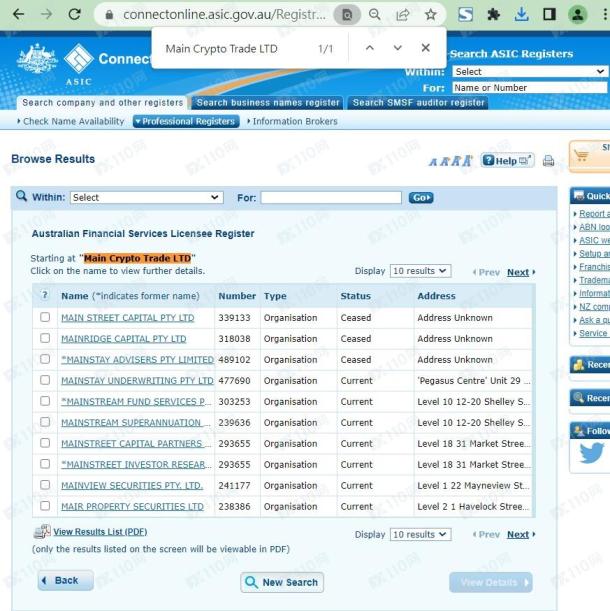Tick checkbox for MAIR PROPERTY SECURITIES LTD
Image resolution: width=610 pixels, height=611 pixels.
pyautogui.click(x=45, y=506)
